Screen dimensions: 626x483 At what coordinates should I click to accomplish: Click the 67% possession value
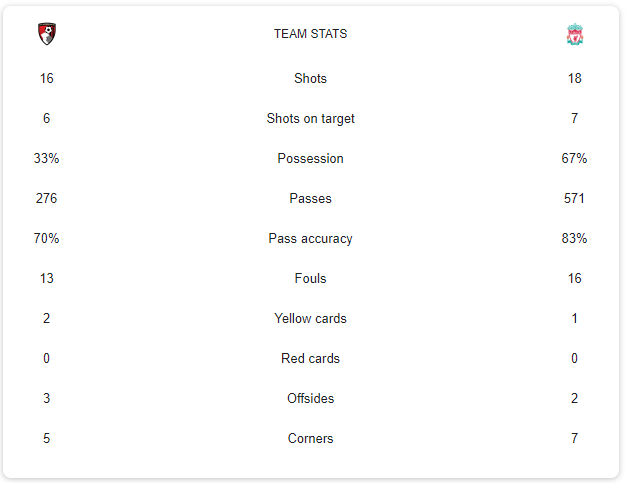click(574, 158)
